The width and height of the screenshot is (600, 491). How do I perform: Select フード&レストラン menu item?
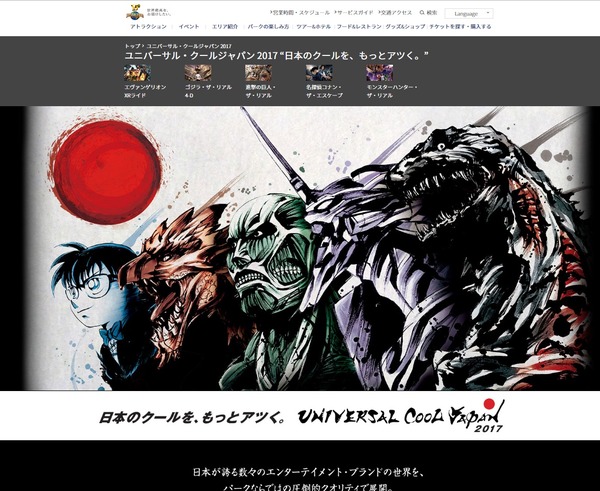coord(359,26)
